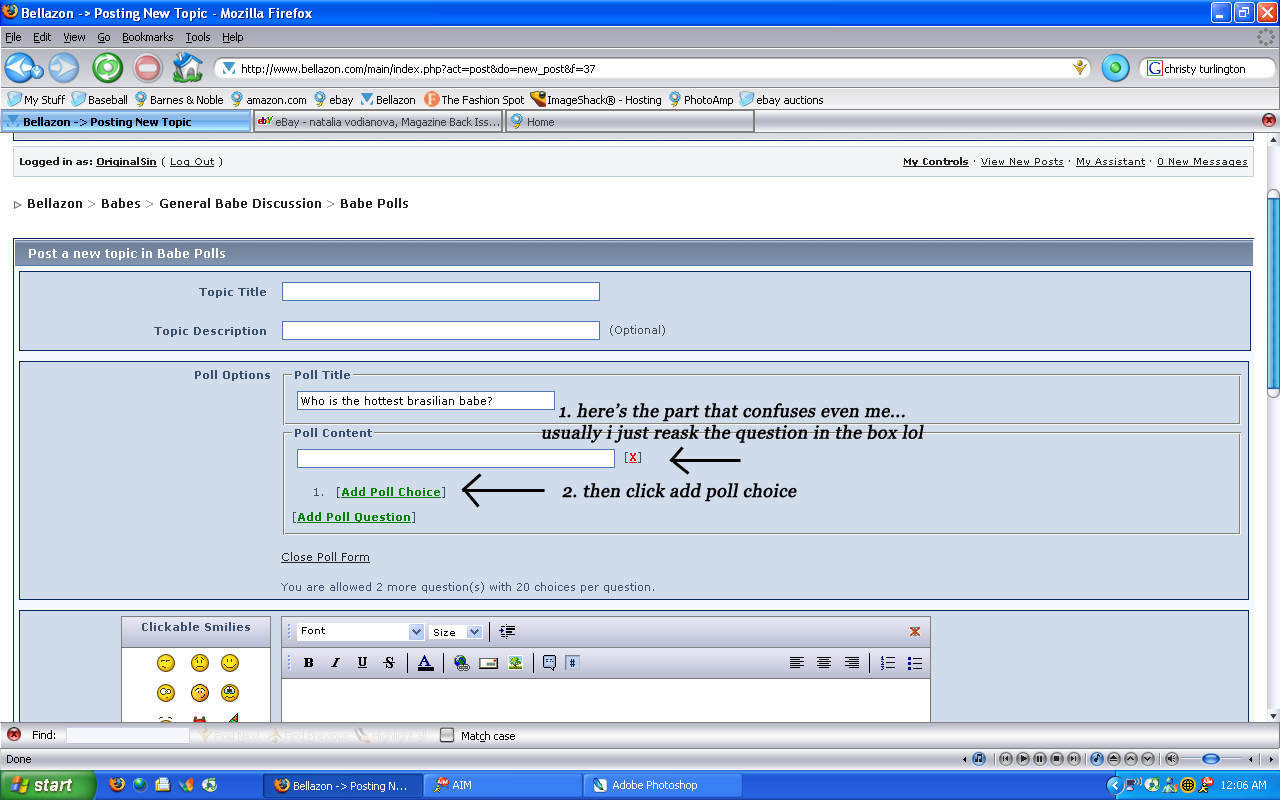Center-align text in the editor
The width and height of the screenshot is (1280, 800).
[x=824, y=663]
